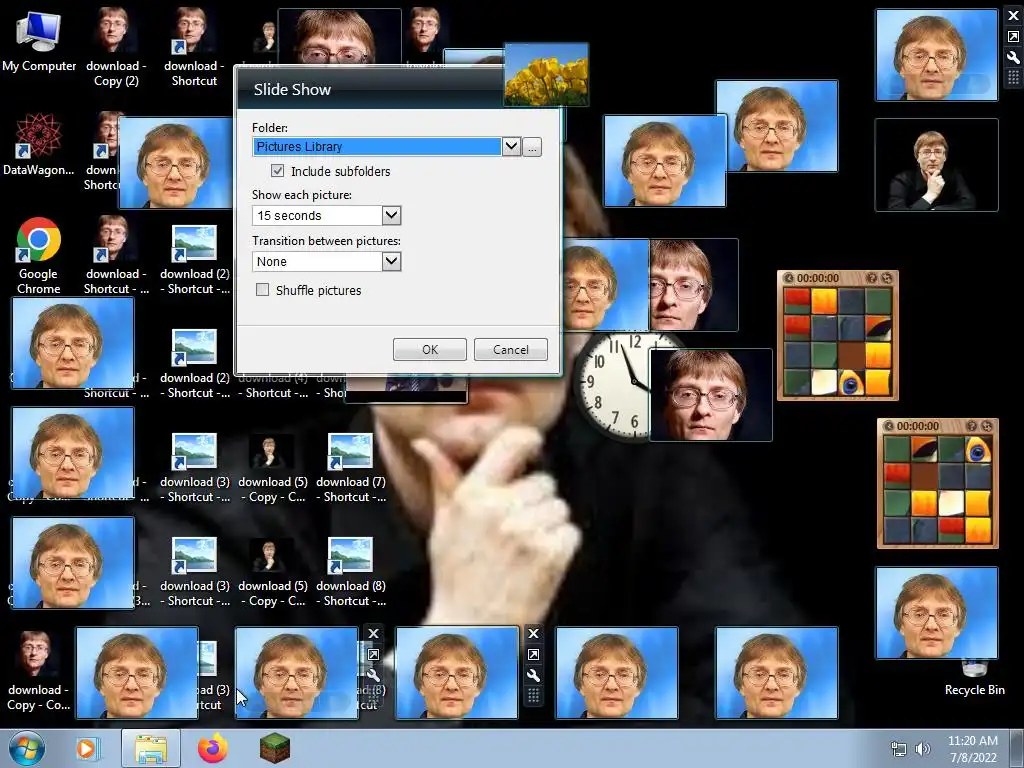Select the DataWagon desktop shortcut
The image size is (1024, 768).
[x=39, y=144]
